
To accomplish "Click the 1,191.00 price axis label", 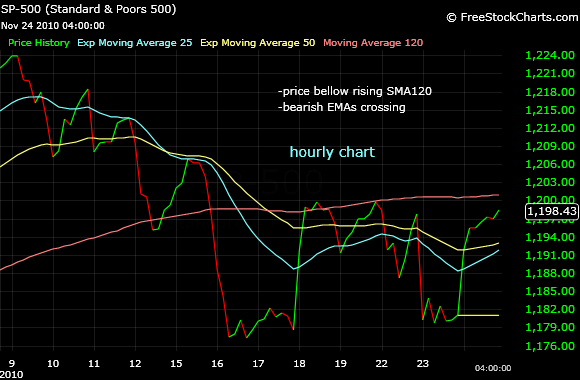I will (x=550, y=255).
